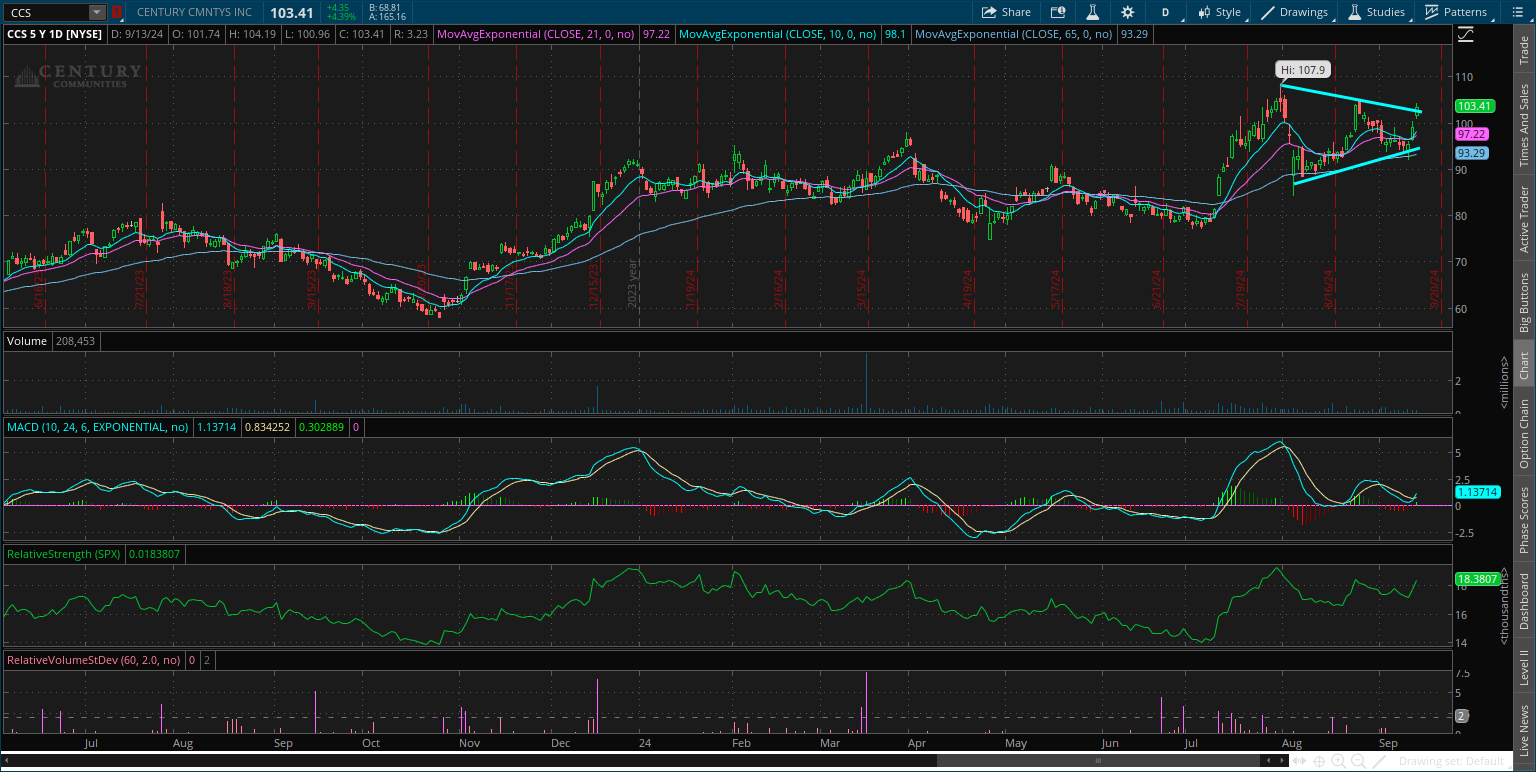
Task: Click scroll-right arrow of time axis scrollbar
Action: (x=1283, y=761)
